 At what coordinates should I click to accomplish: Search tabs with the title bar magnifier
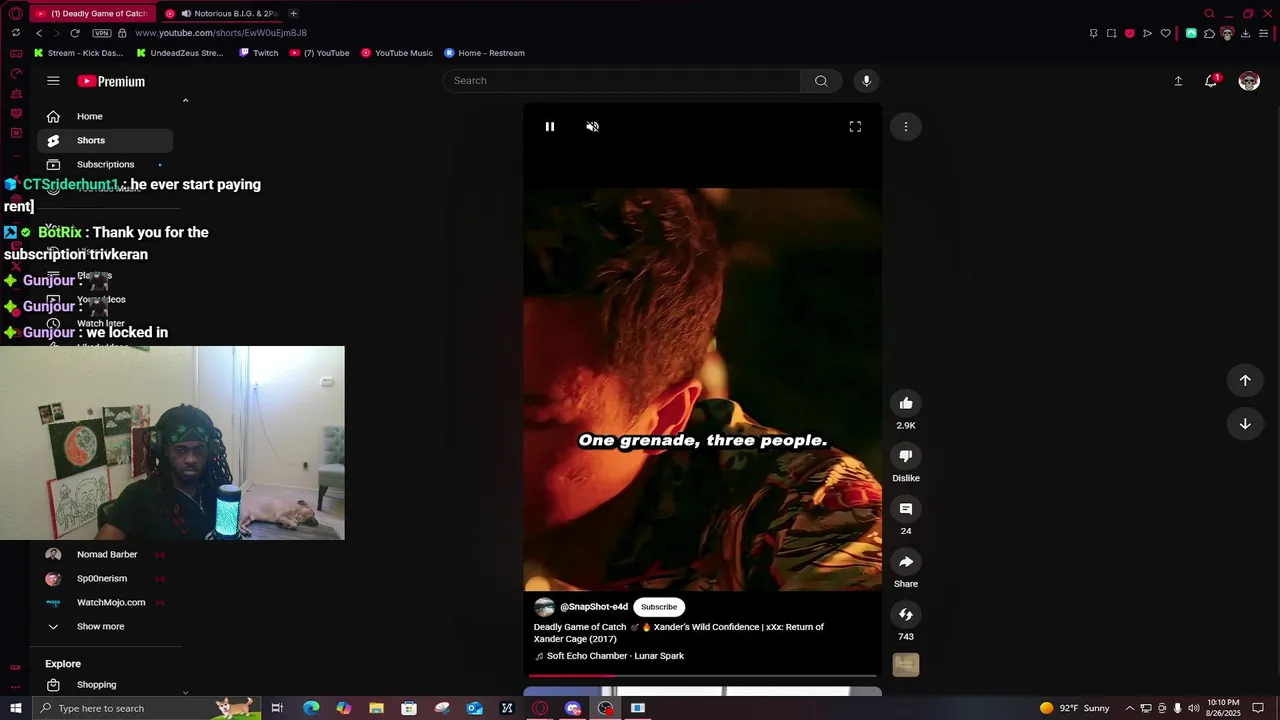[1209, 13]
